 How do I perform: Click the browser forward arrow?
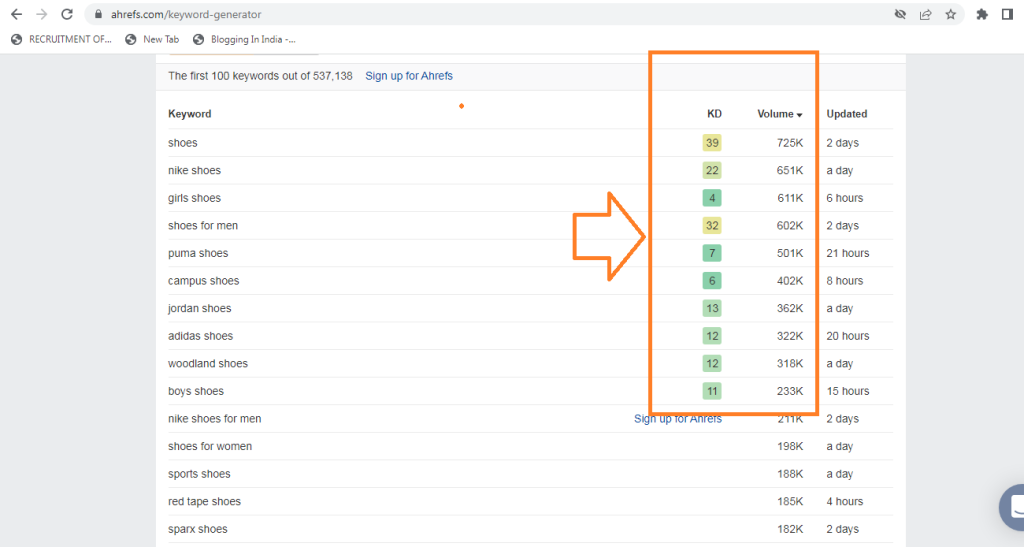point(42,14)
